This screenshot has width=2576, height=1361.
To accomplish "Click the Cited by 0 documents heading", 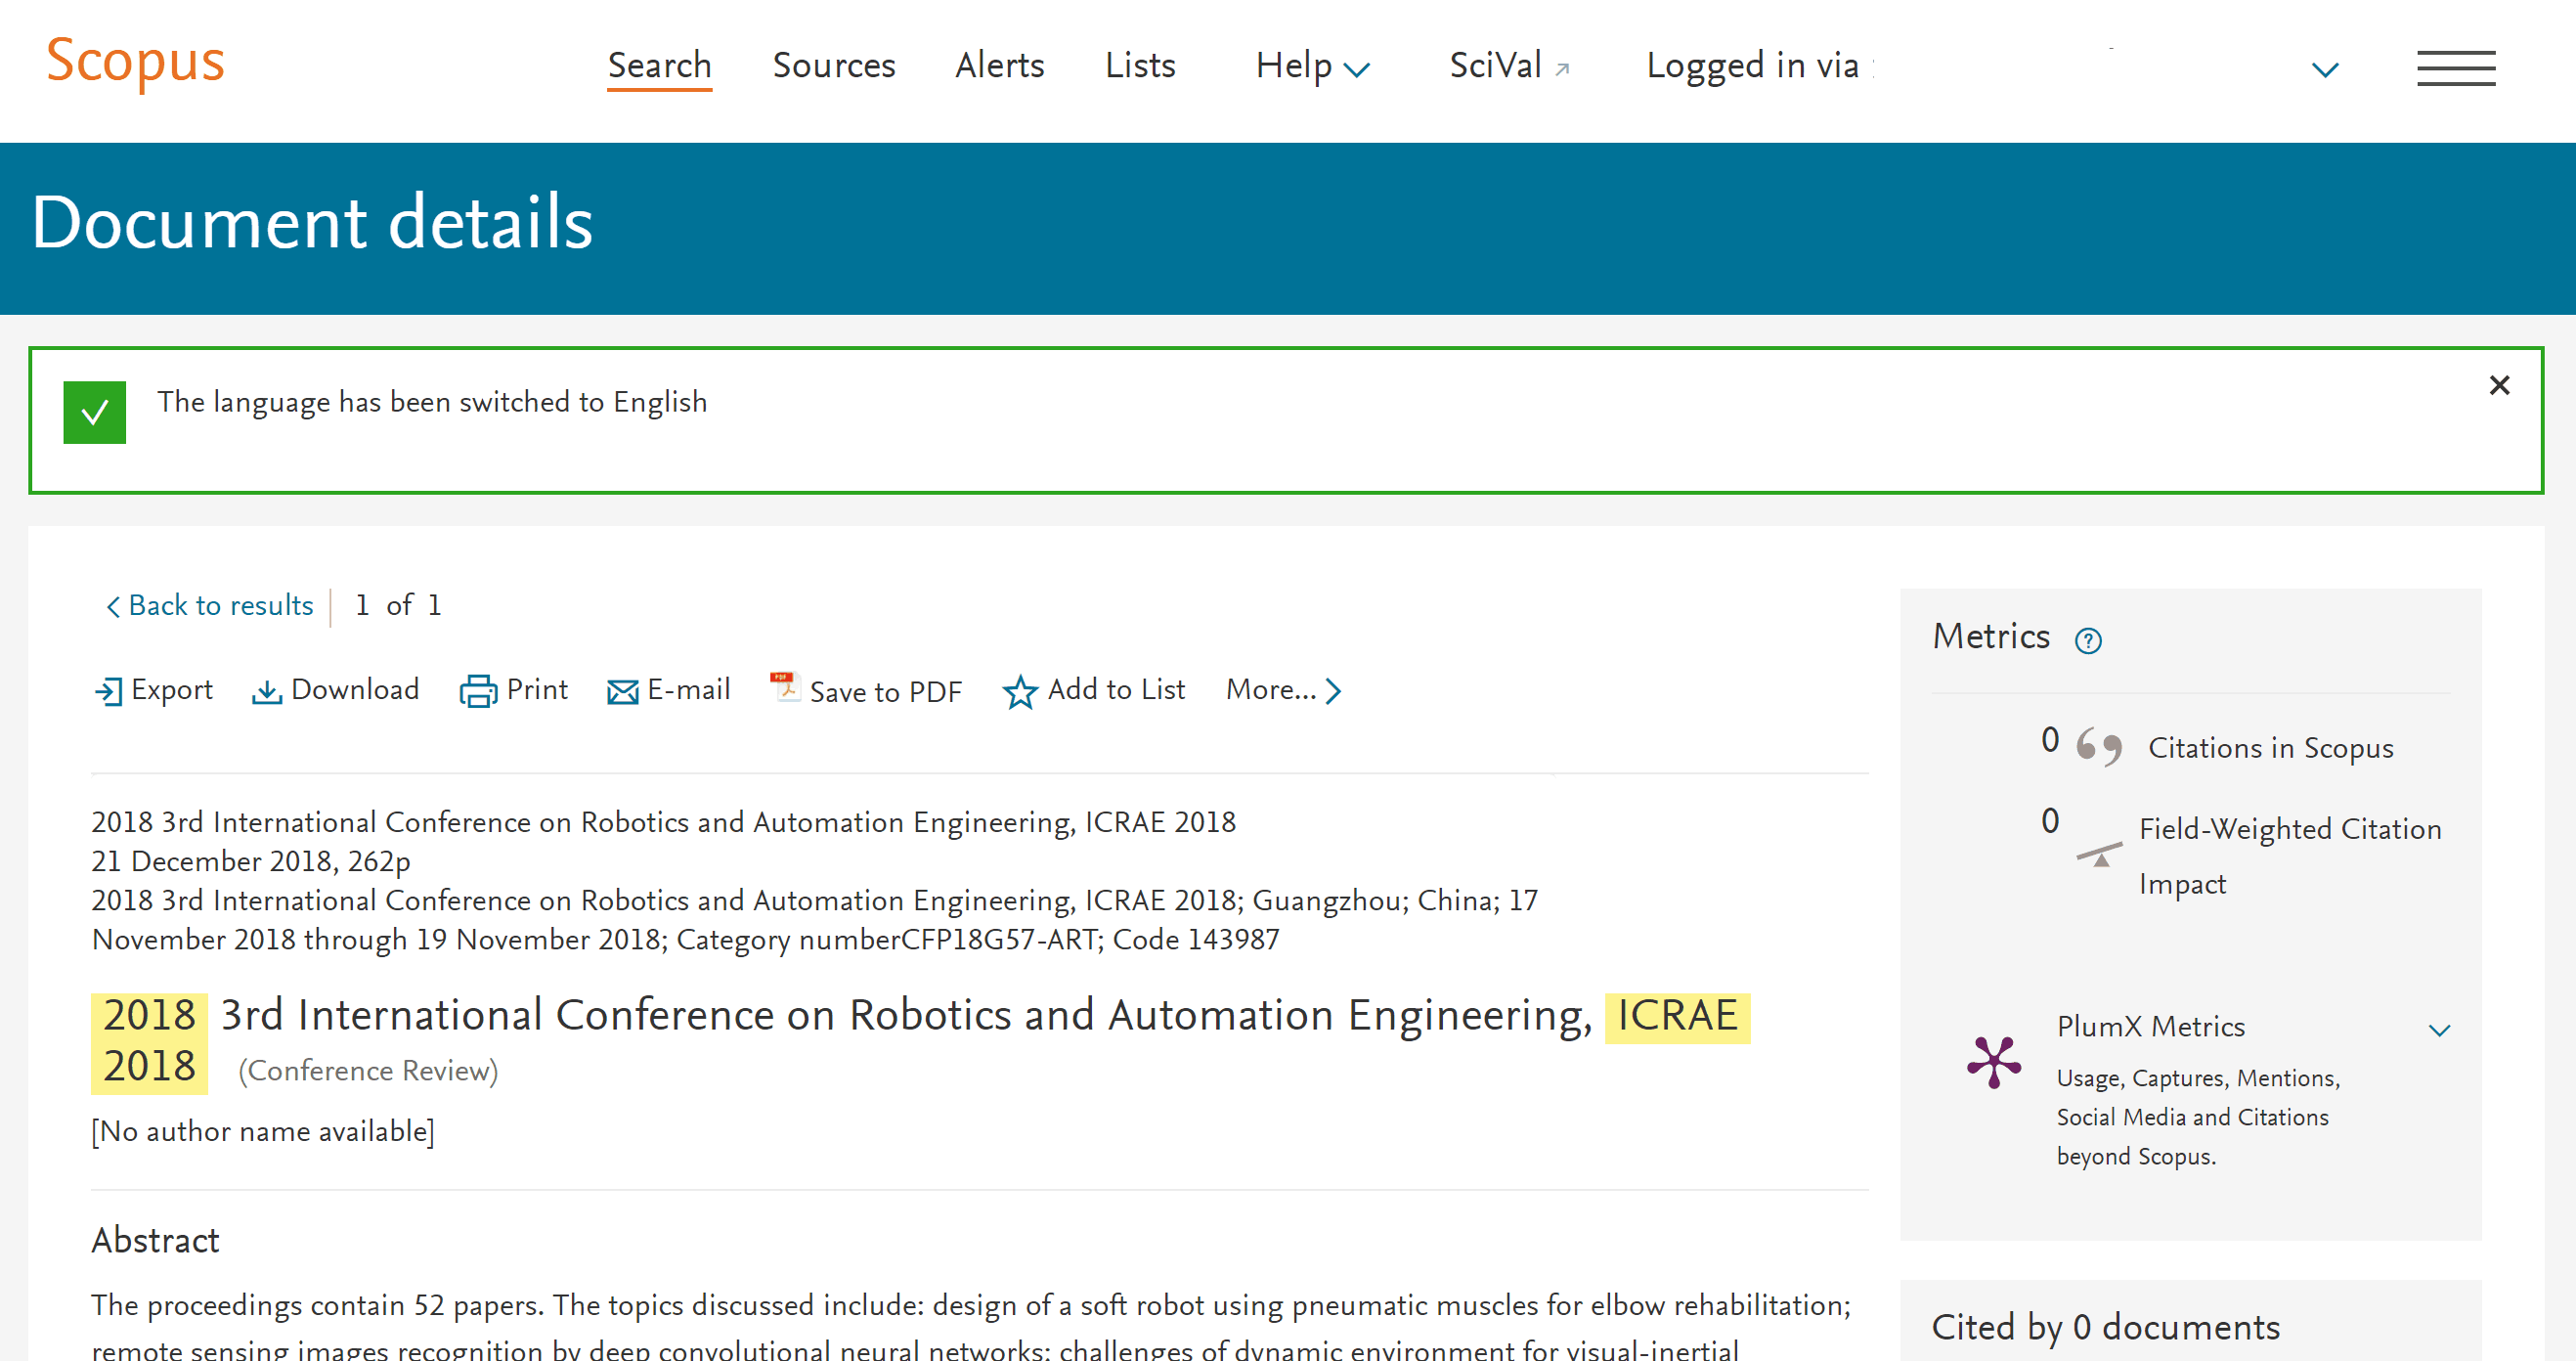I will point(2106,1327).
